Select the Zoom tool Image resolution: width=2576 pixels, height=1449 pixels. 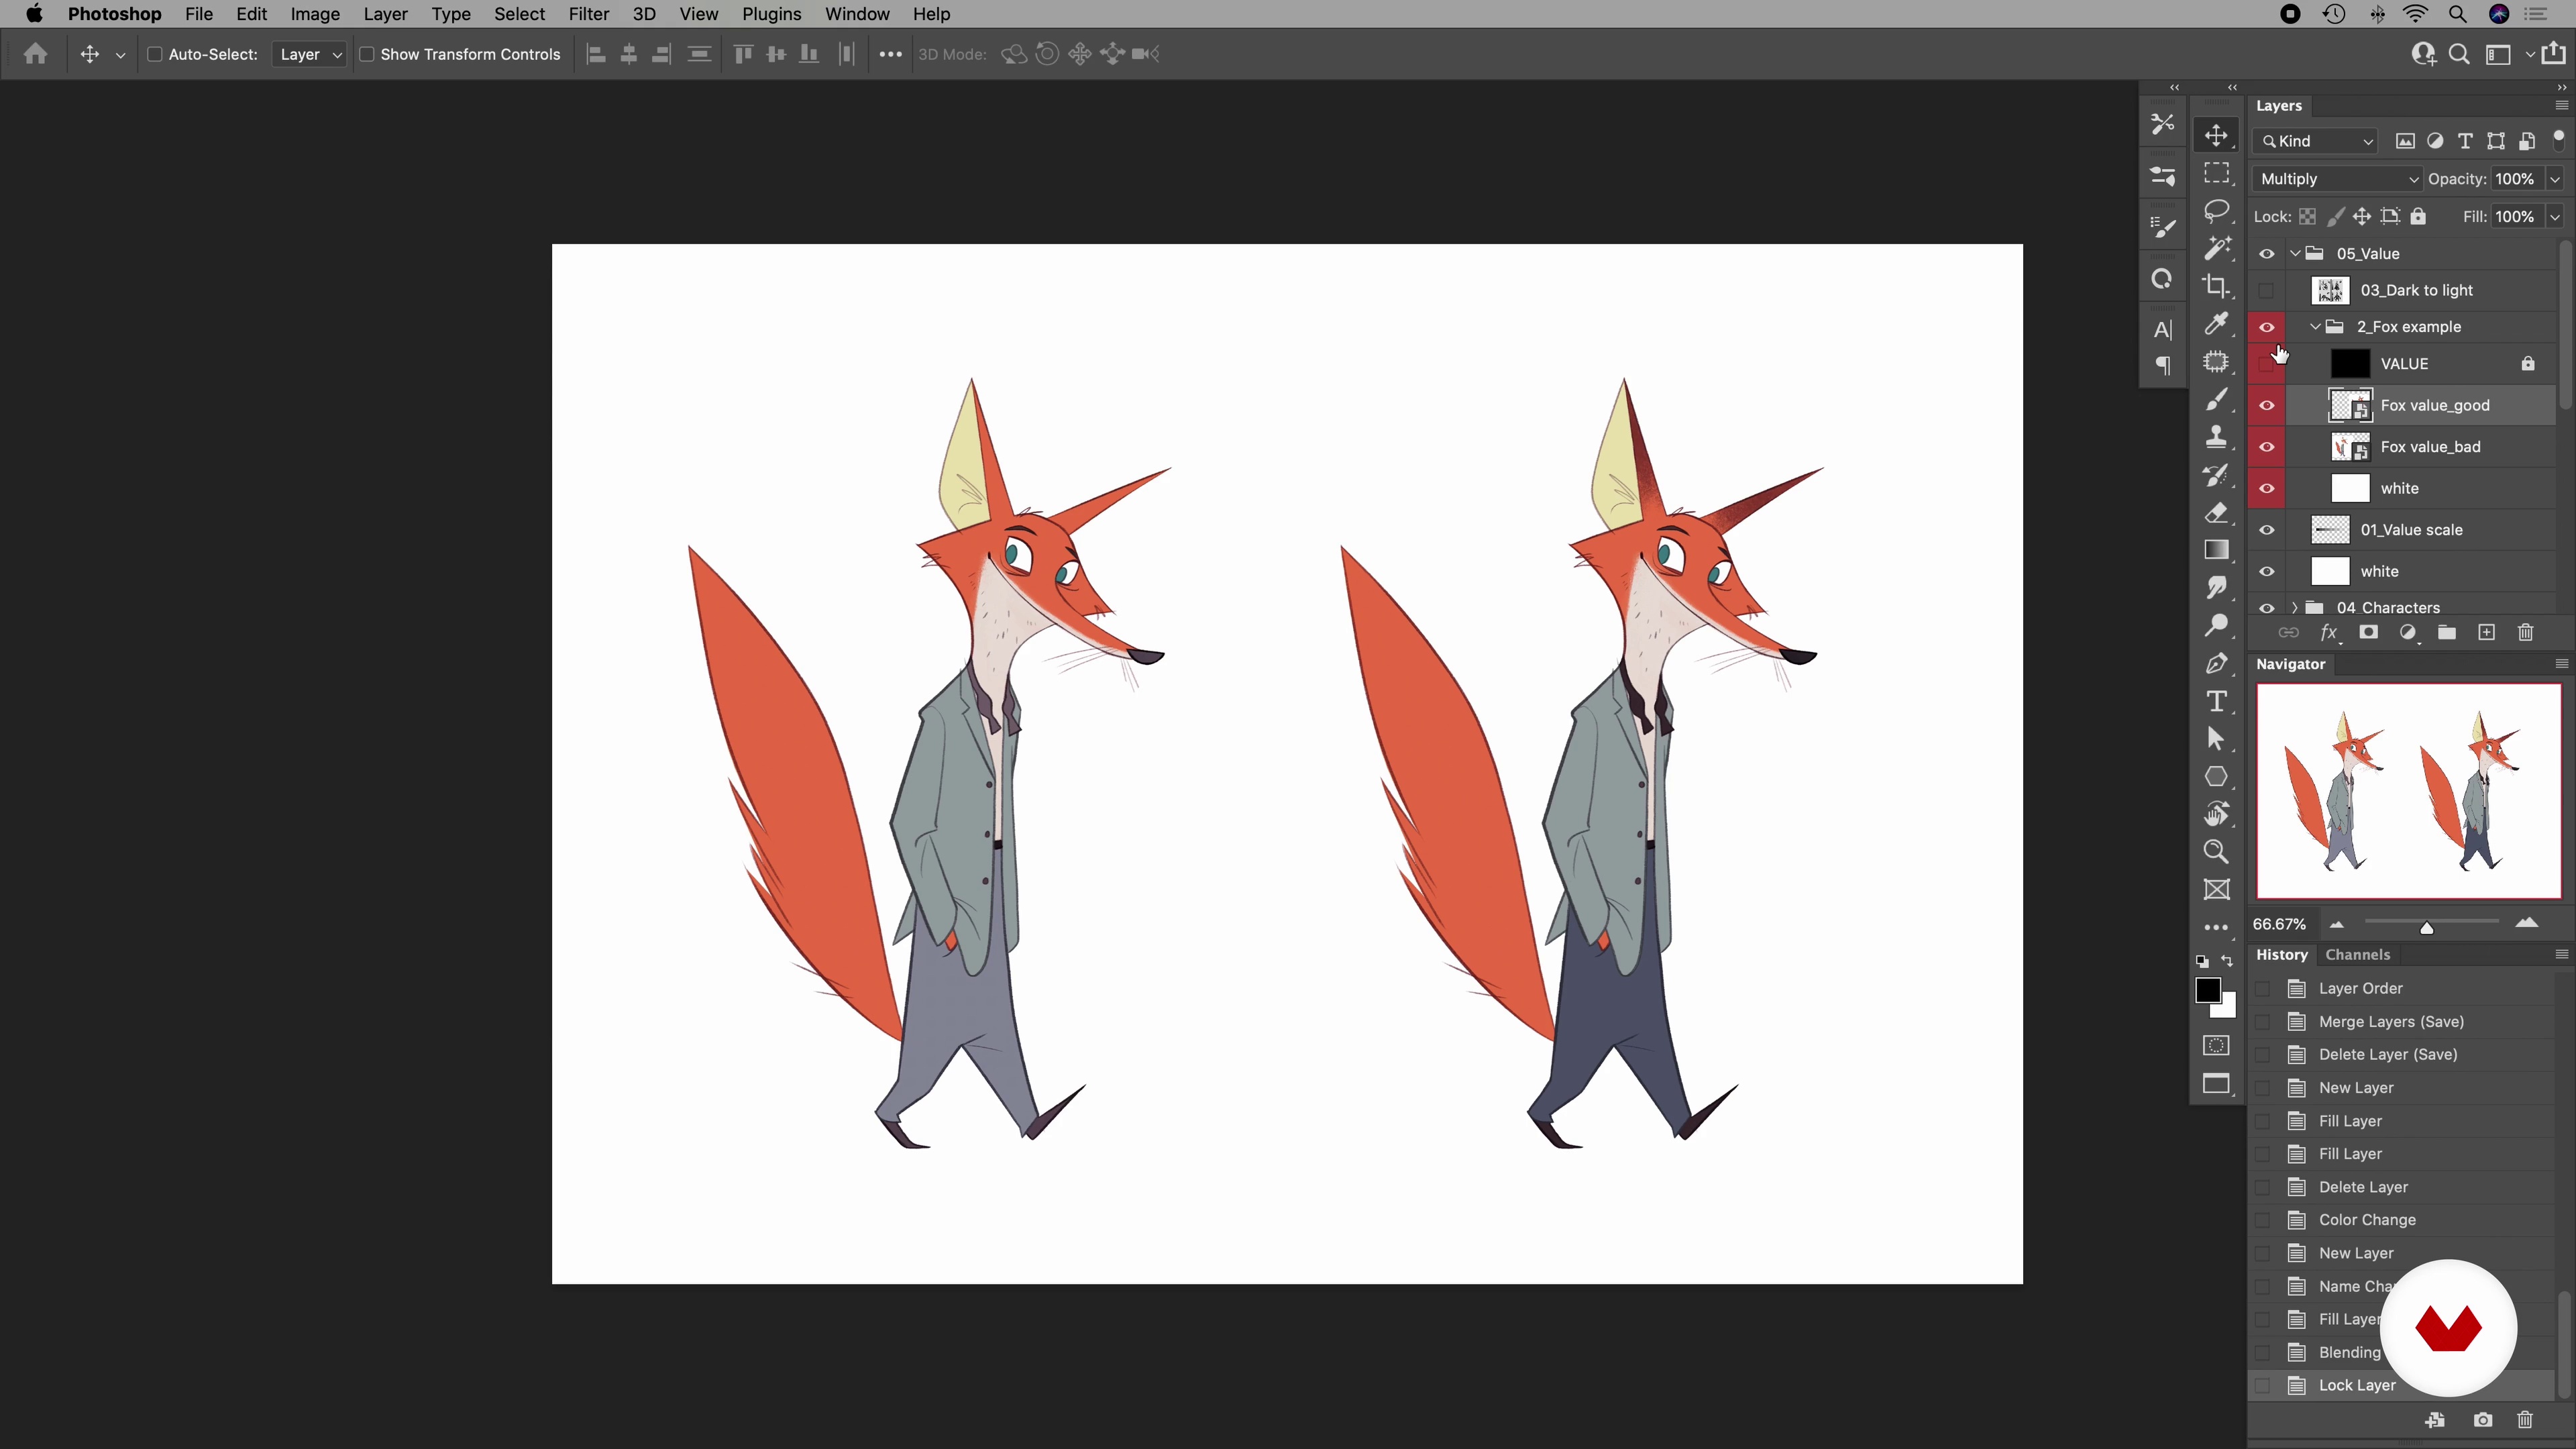pos(2216,852)
